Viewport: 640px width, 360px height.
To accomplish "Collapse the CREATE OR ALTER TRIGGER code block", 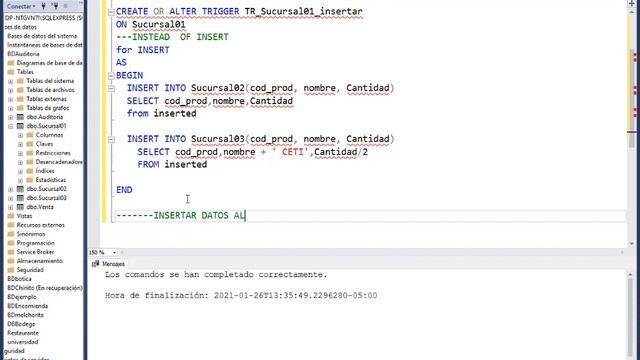I will [111, 12].
